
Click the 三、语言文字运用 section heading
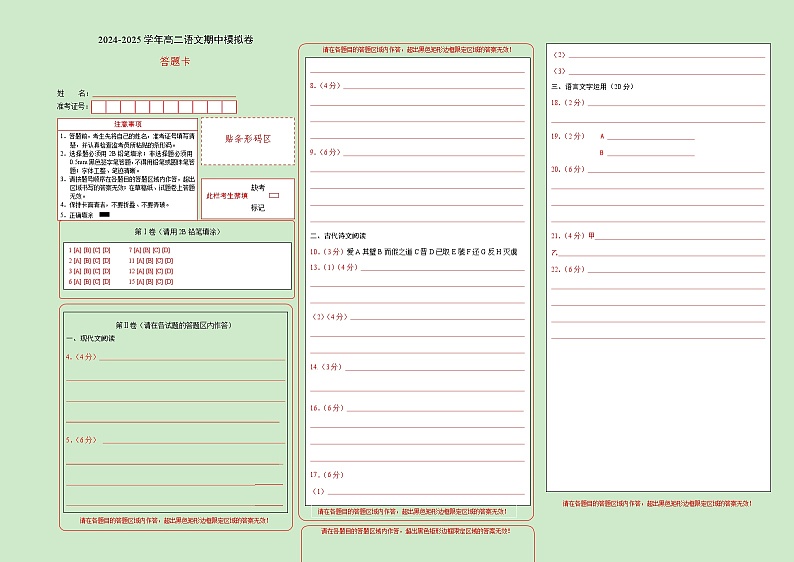coord(593,87)
